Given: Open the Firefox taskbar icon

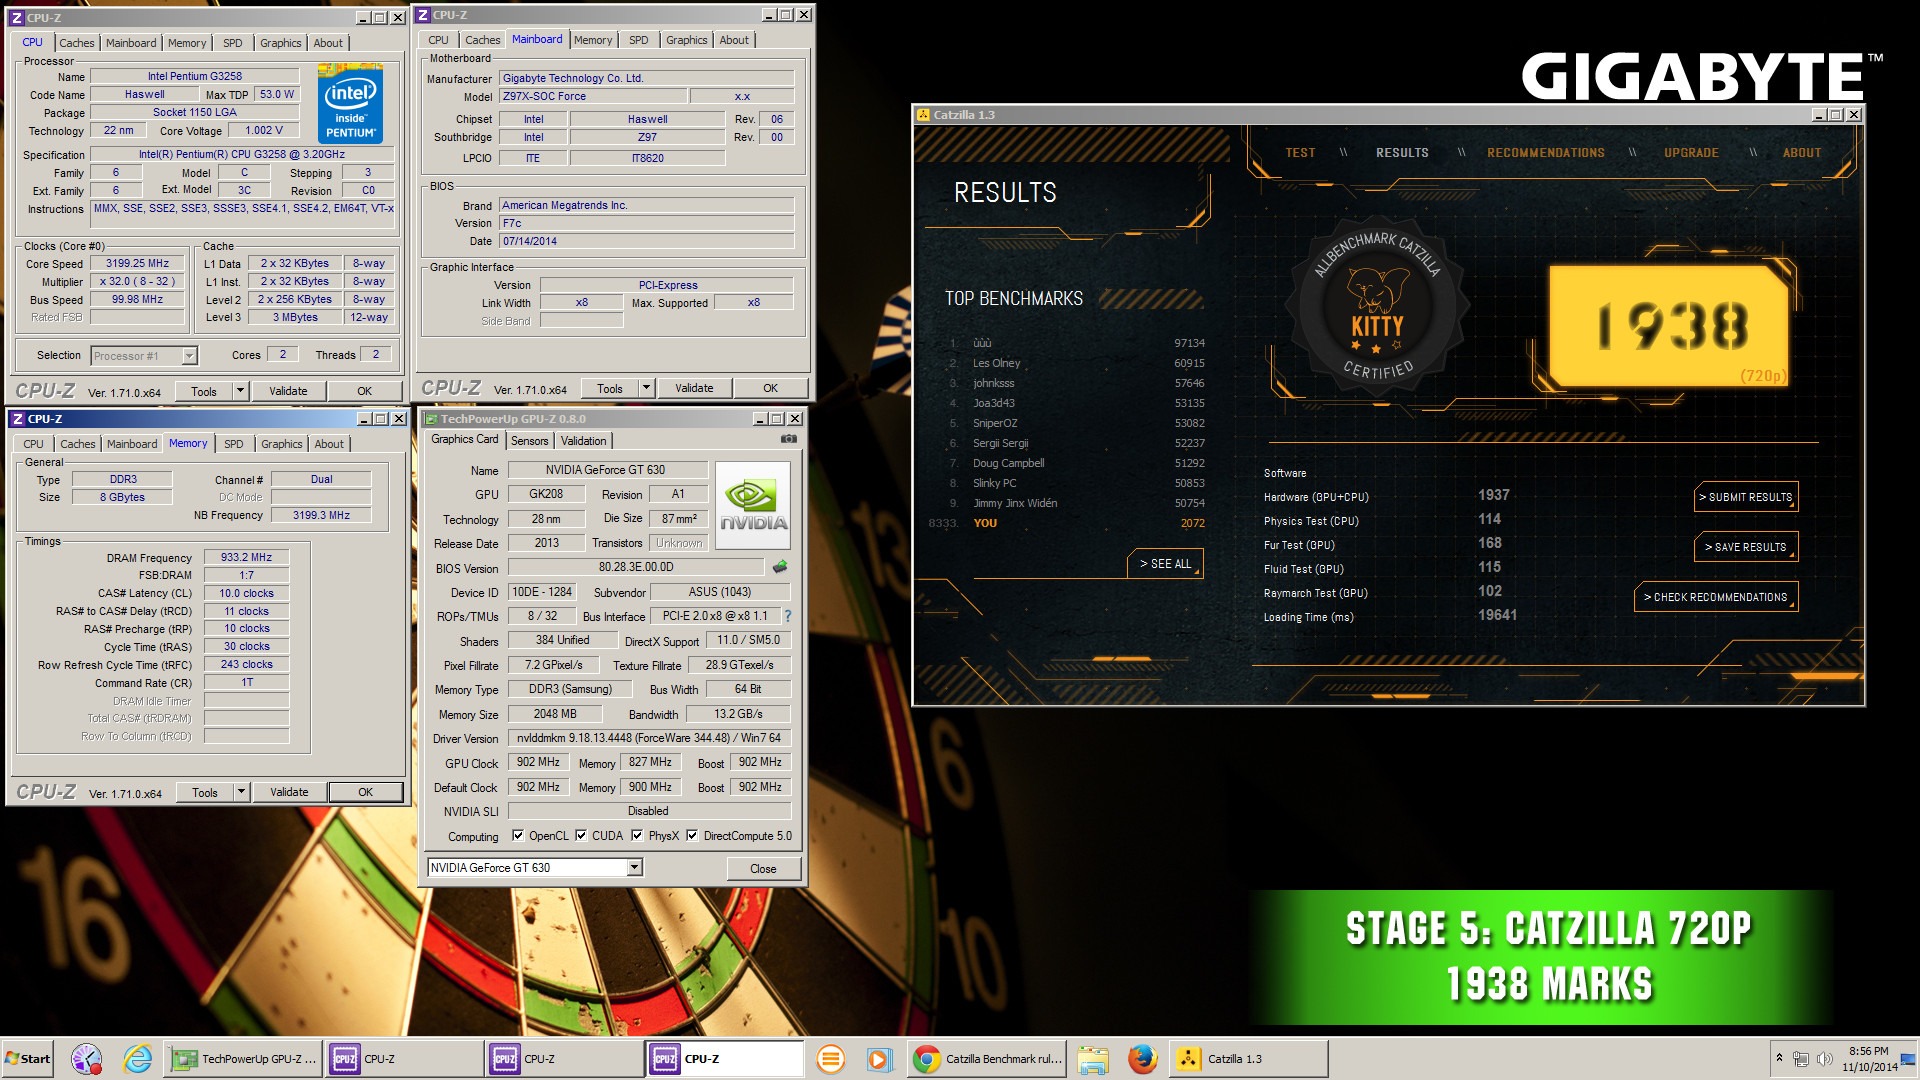Looking at the screenshot, I should click(1142, 1059).
